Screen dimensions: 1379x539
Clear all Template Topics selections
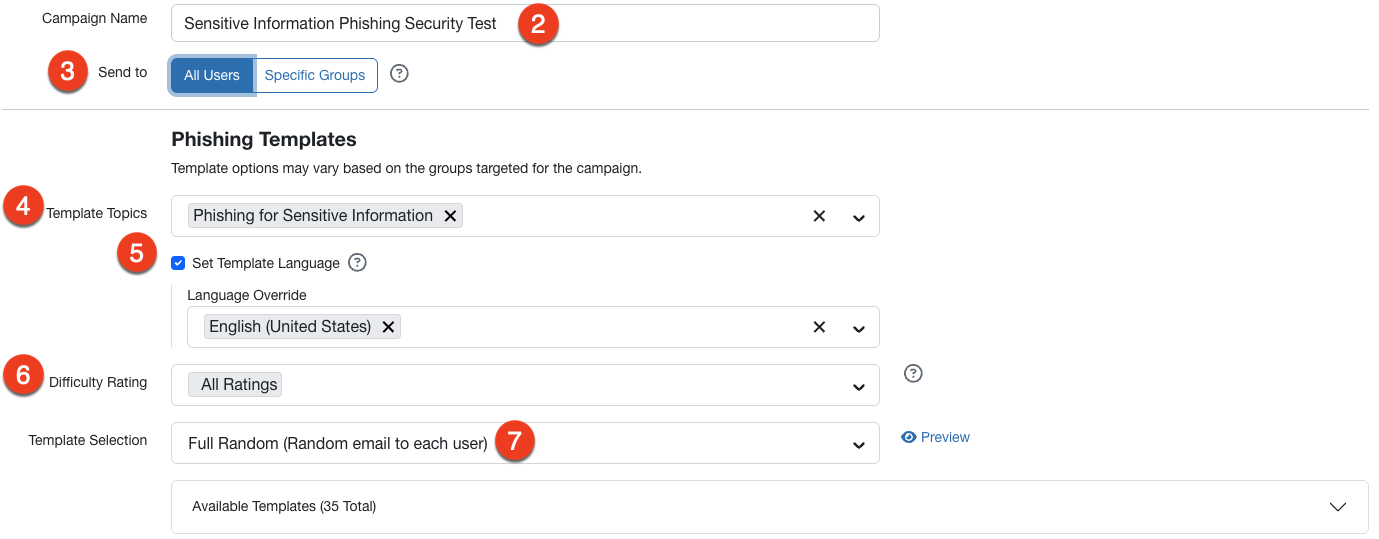point(819,216)
